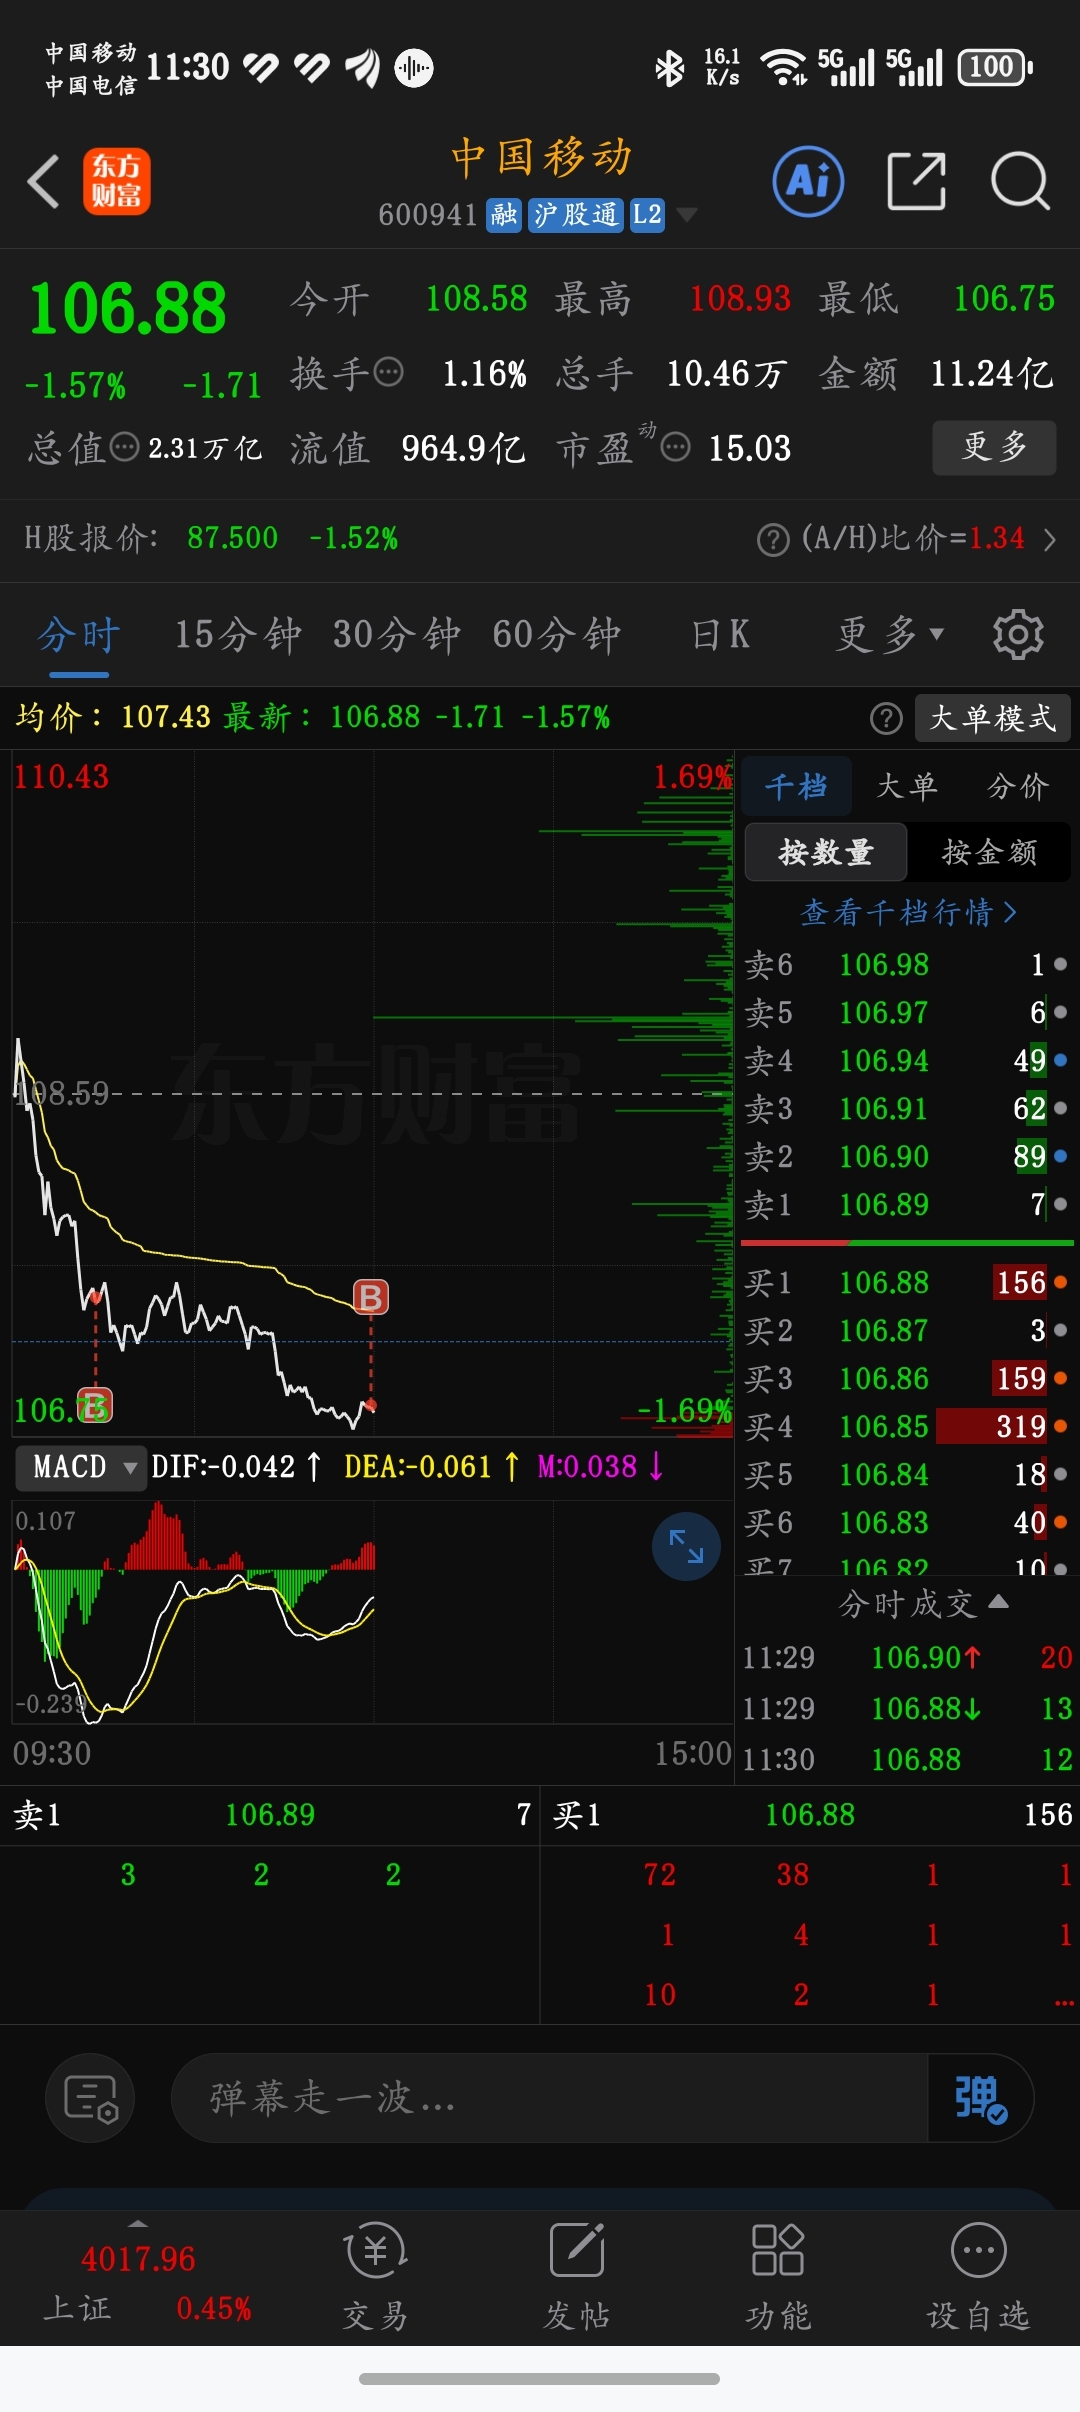Tap the help icon beside 大单模式
The height and width of the screenshot is (2412, 1080).
click(886, 718)
